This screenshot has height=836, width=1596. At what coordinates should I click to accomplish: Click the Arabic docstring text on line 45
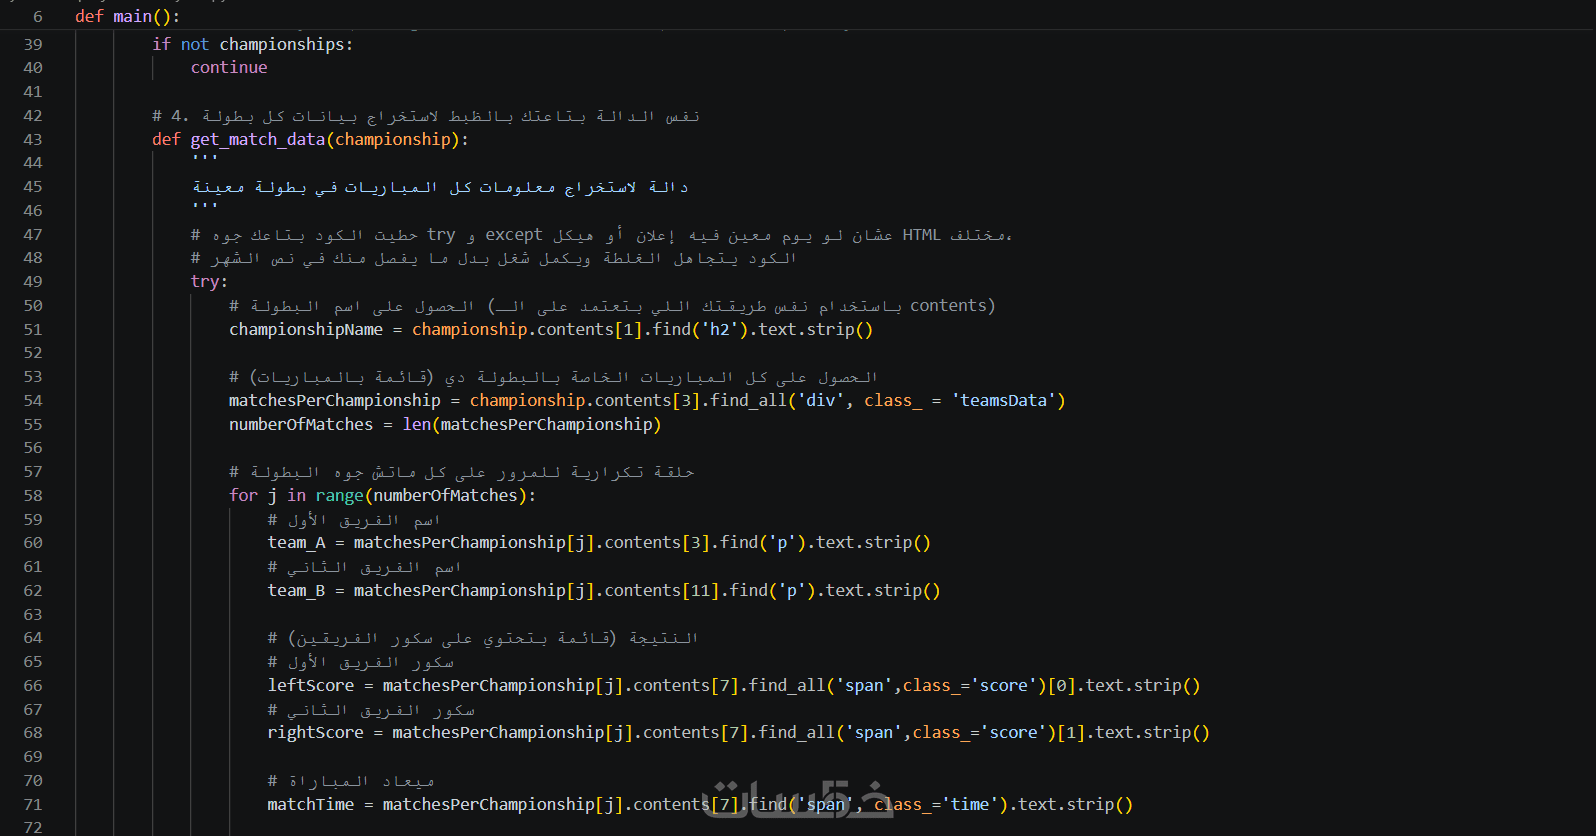[x=440, y=187]
